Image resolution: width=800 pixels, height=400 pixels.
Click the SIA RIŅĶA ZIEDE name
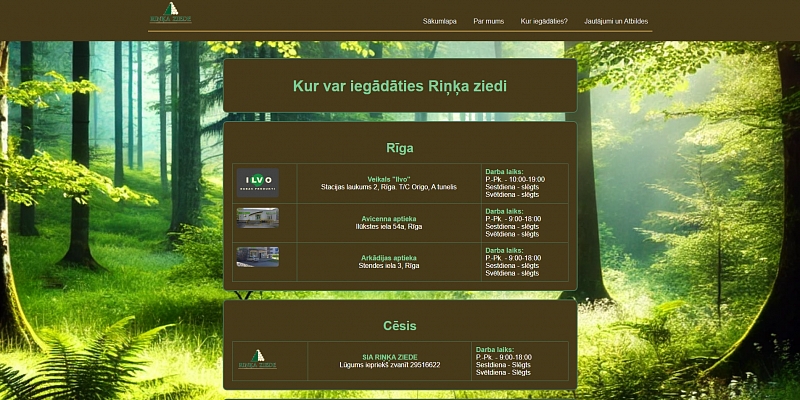coord(389,357)
